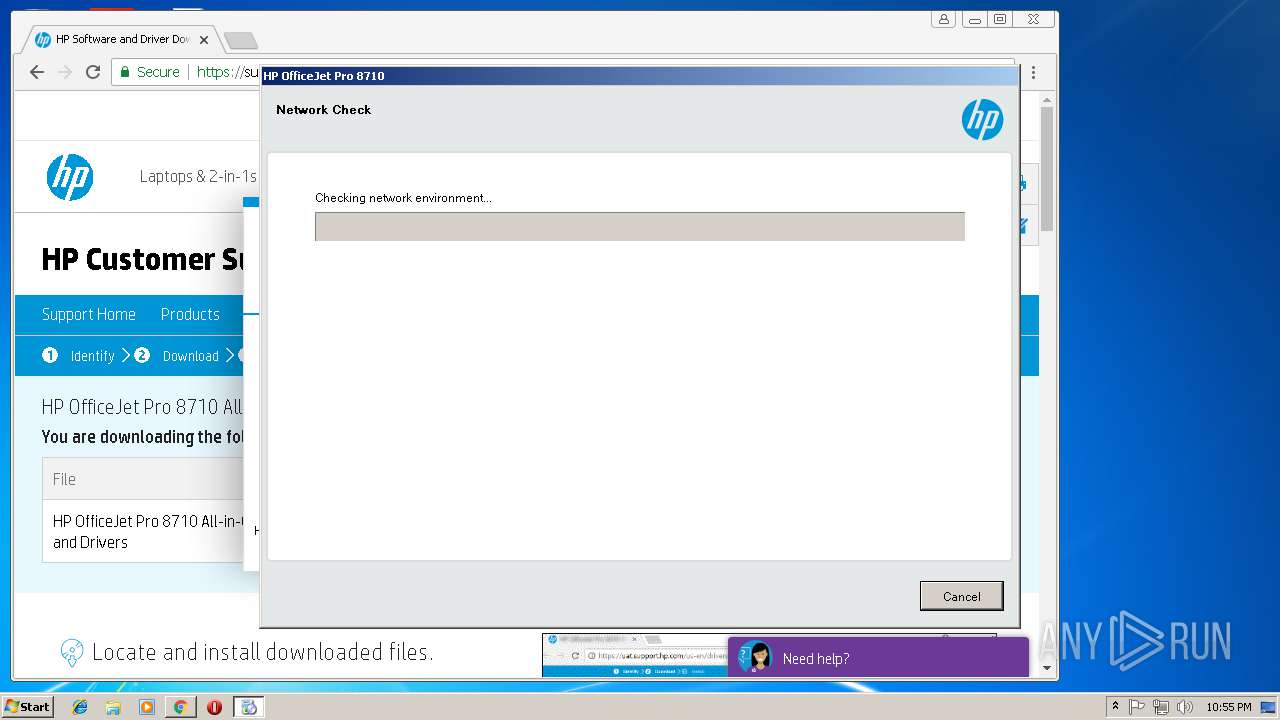The height and width of the screenshot is (720, 1280).
Task: Click the Locate and install location icon
Action: tap(72, 653)
